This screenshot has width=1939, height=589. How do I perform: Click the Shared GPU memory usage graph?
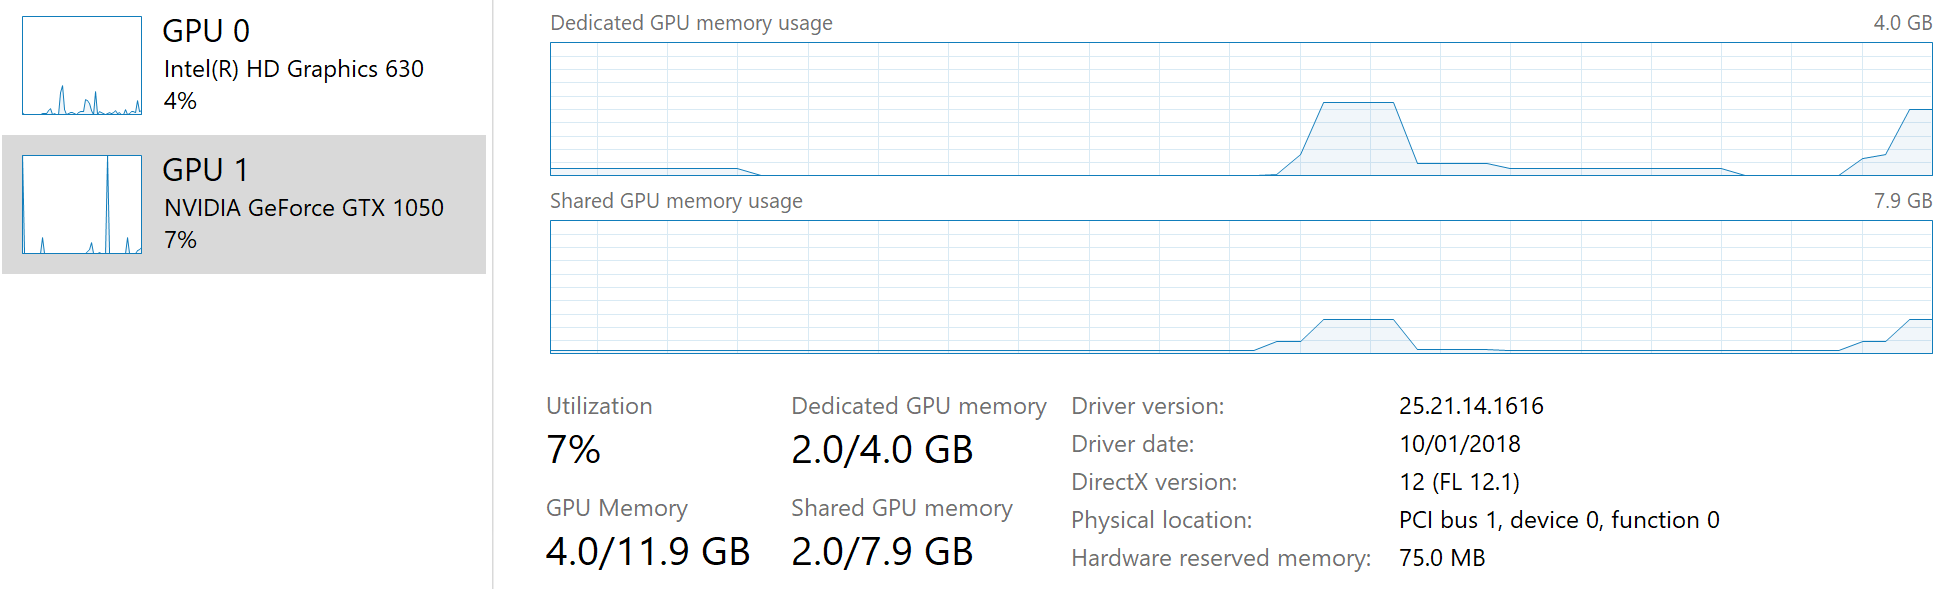coord(1241,287)
